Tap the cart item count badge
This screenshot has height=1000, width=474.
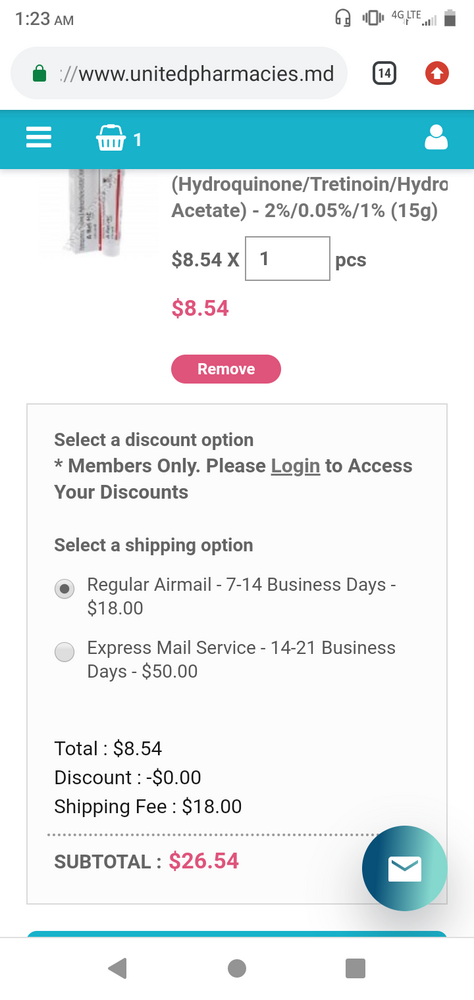[138, 139]
